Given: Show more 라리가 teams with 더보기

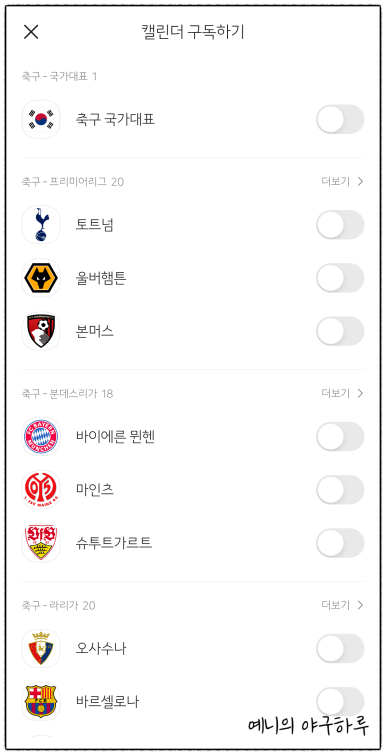Looking at the screenshot, I should (343, 605).
